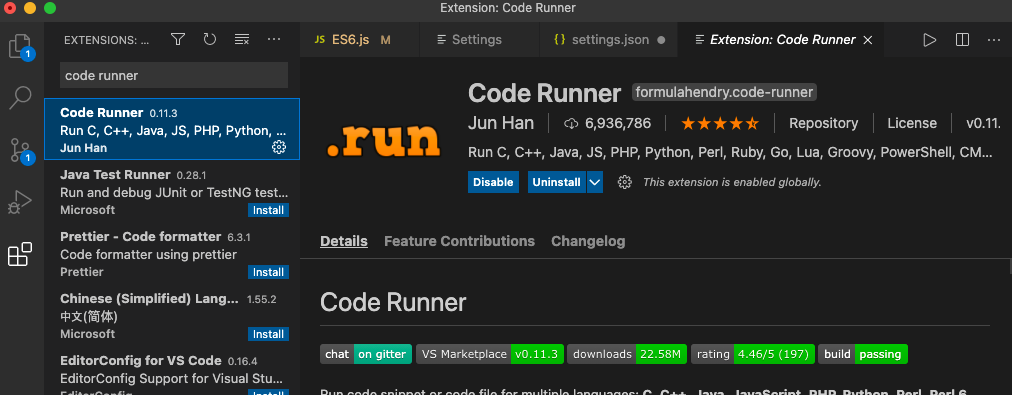1012x395 pixels.
Task: Open the License link
Action: coord(912,123)
